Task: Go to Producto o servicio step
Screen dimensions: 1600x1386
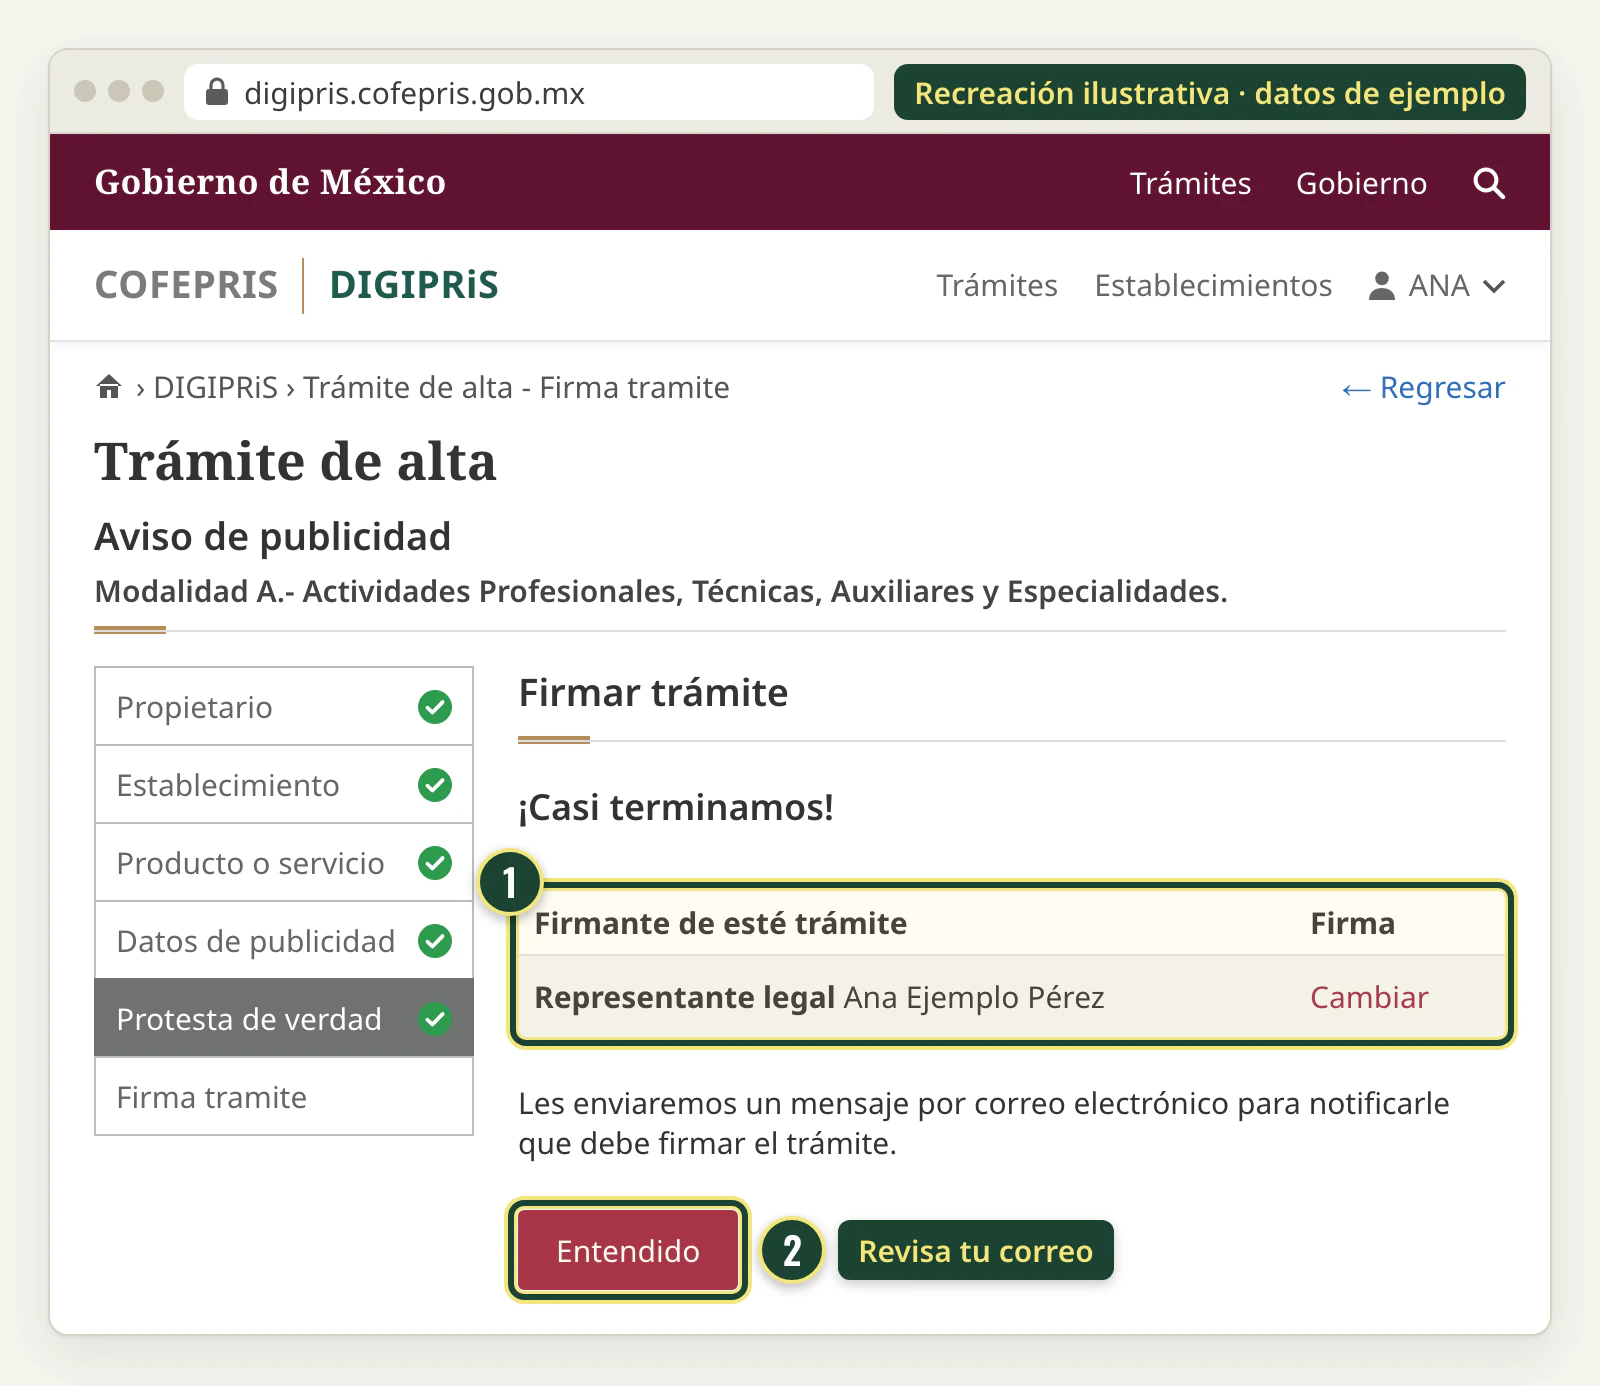Action: point(284,863)
